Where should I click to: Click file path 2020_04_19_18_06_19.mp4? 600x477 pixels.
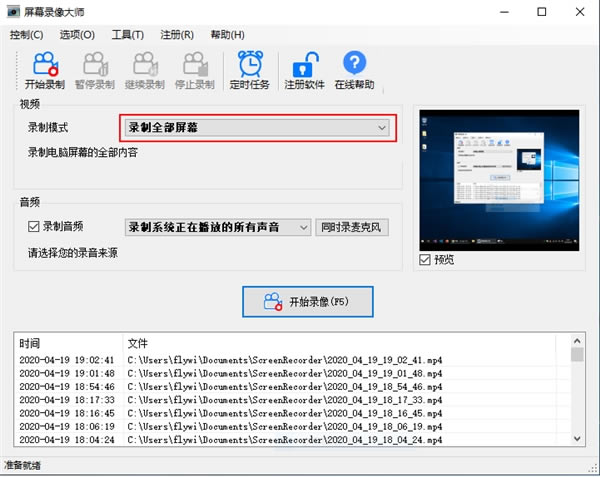coord(285,427)
